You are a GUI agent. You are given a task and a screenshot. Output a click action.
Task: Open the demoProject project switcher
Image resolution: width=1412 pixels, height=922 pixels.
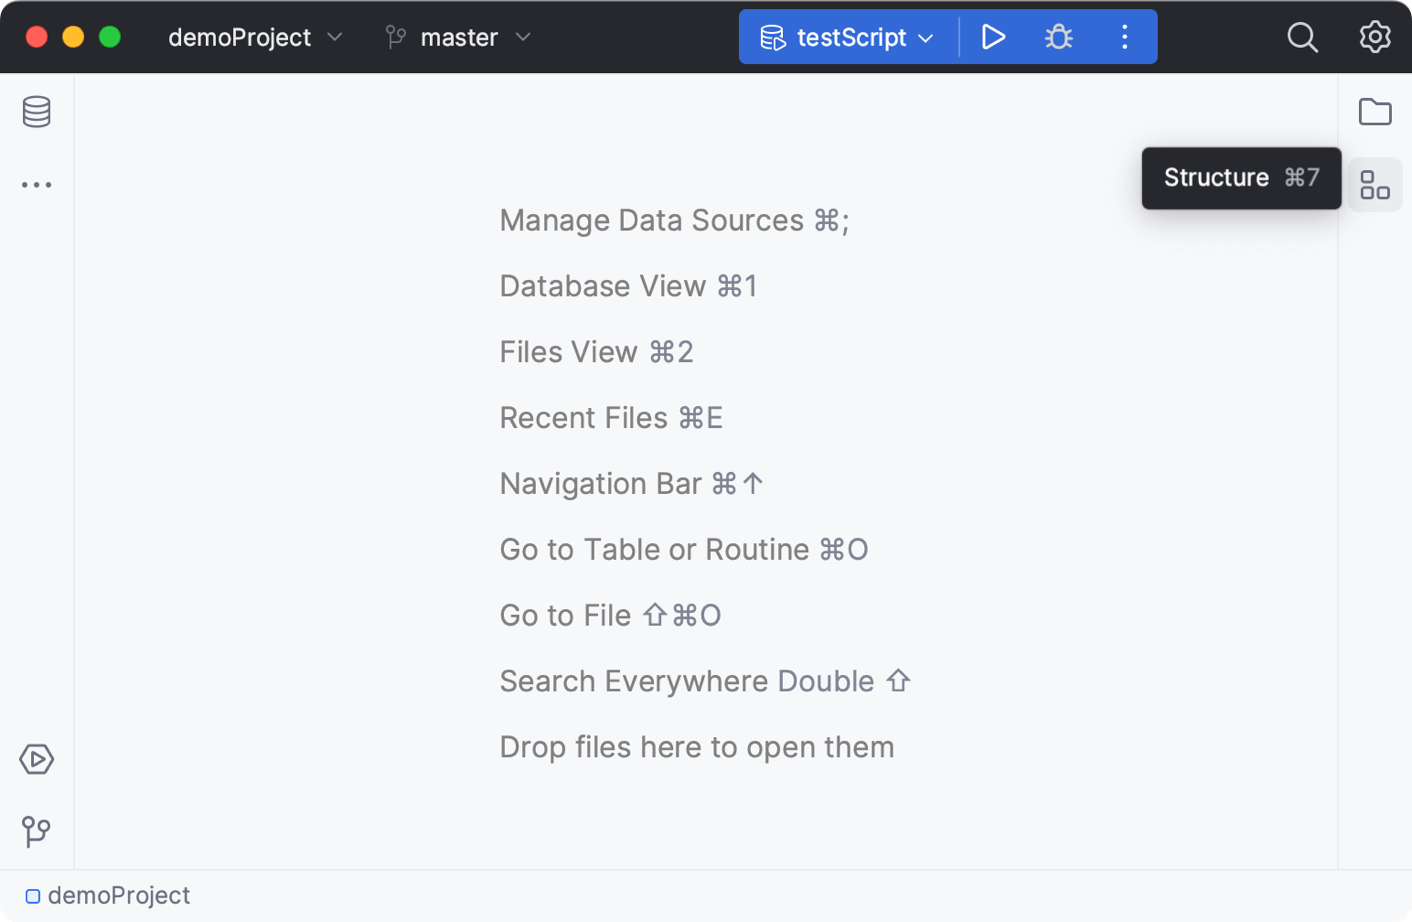255,37
